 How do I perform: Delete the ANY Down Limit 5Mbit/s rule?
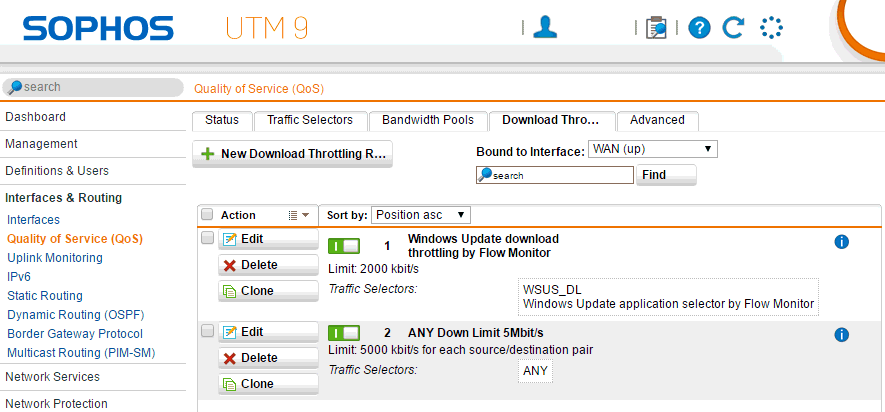point(268,358)
